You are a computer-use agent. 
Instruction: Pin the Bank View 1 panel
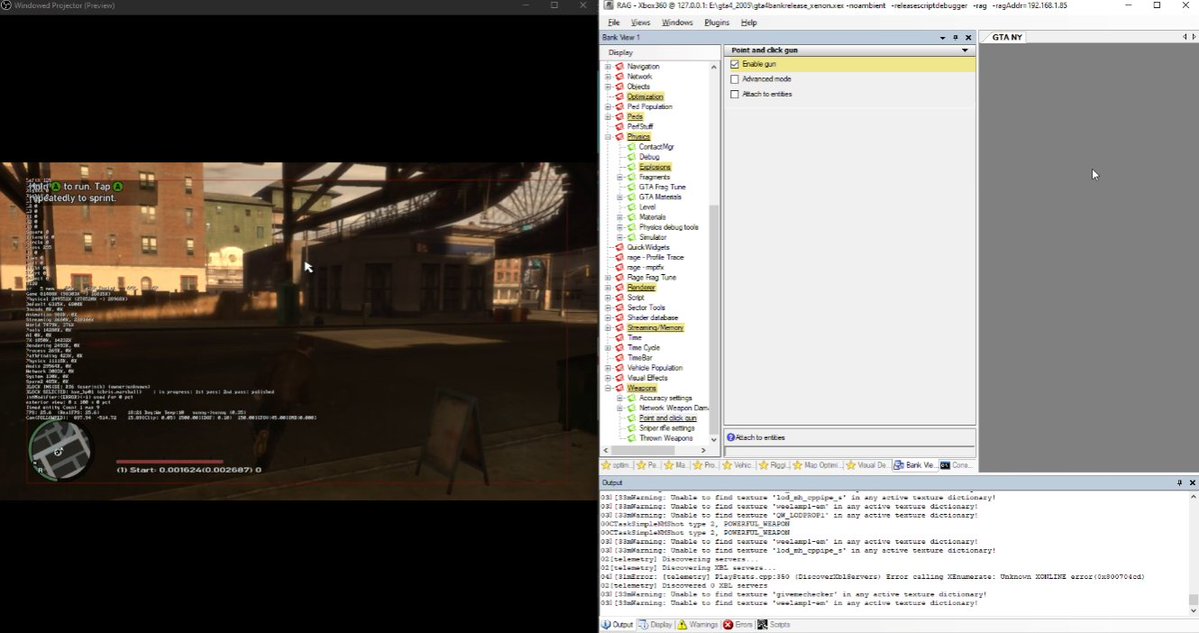pos(955,37)
